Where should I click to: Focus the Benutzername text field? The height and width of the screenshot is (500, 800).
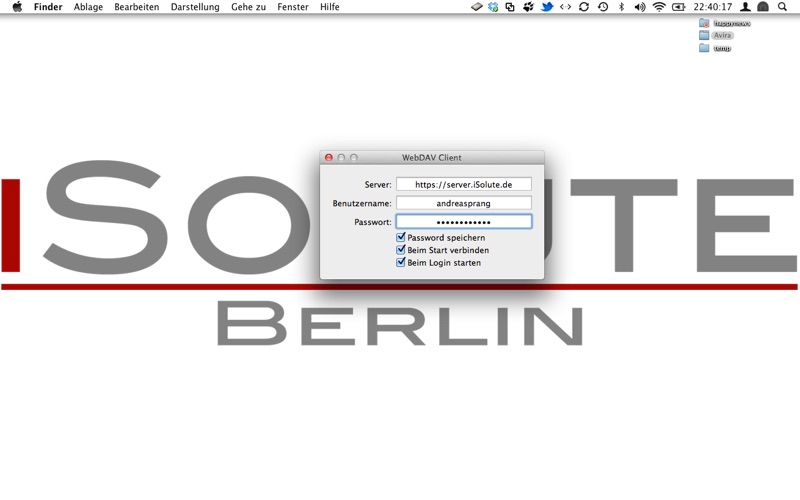[463, 203]
